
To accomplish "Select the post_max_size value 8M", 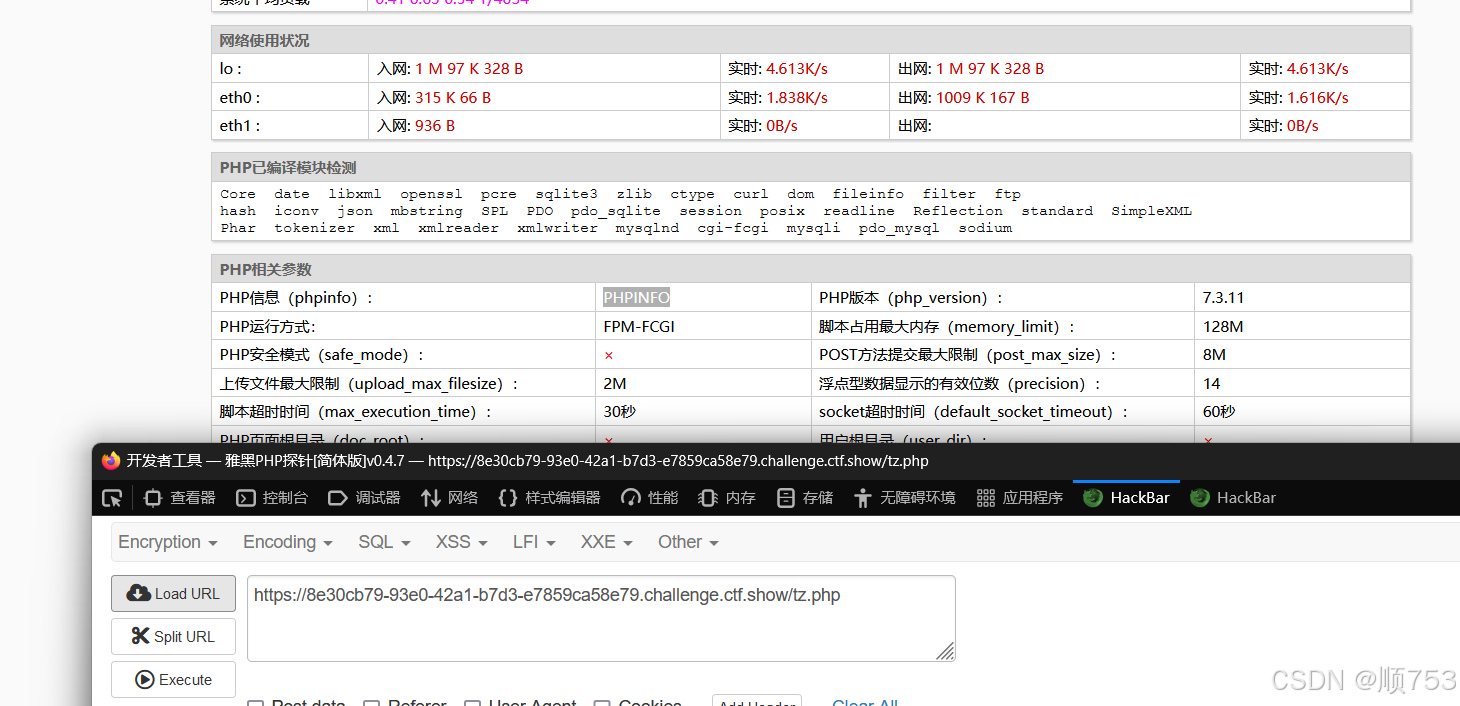I will tap(1214, 355).
